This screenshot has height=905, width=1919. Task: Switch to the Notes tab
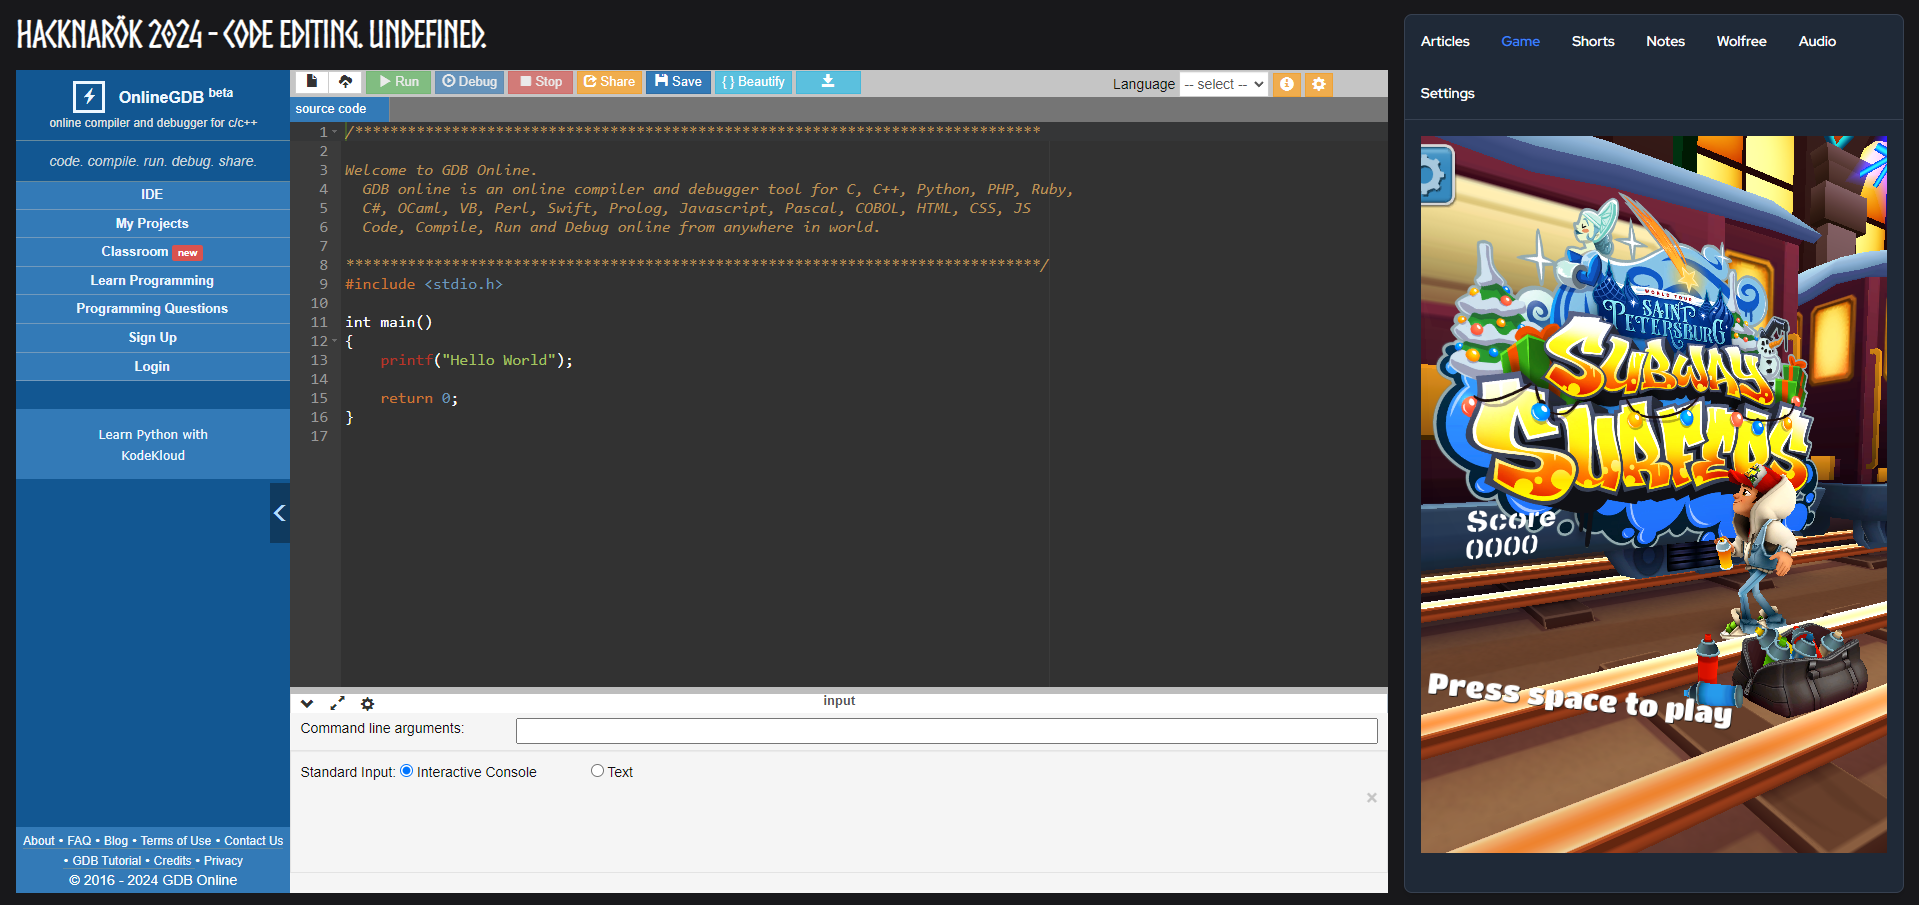(1665, 41)
